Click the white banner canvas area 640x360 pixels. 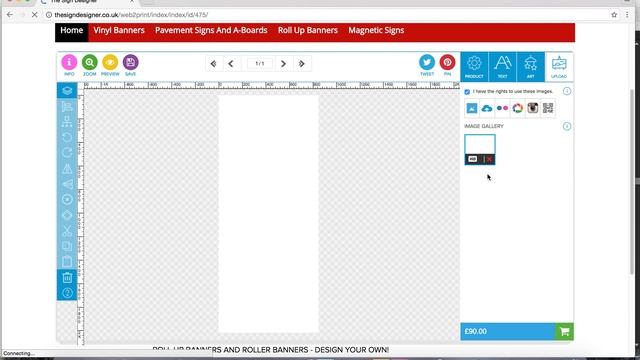click(269, 214)
